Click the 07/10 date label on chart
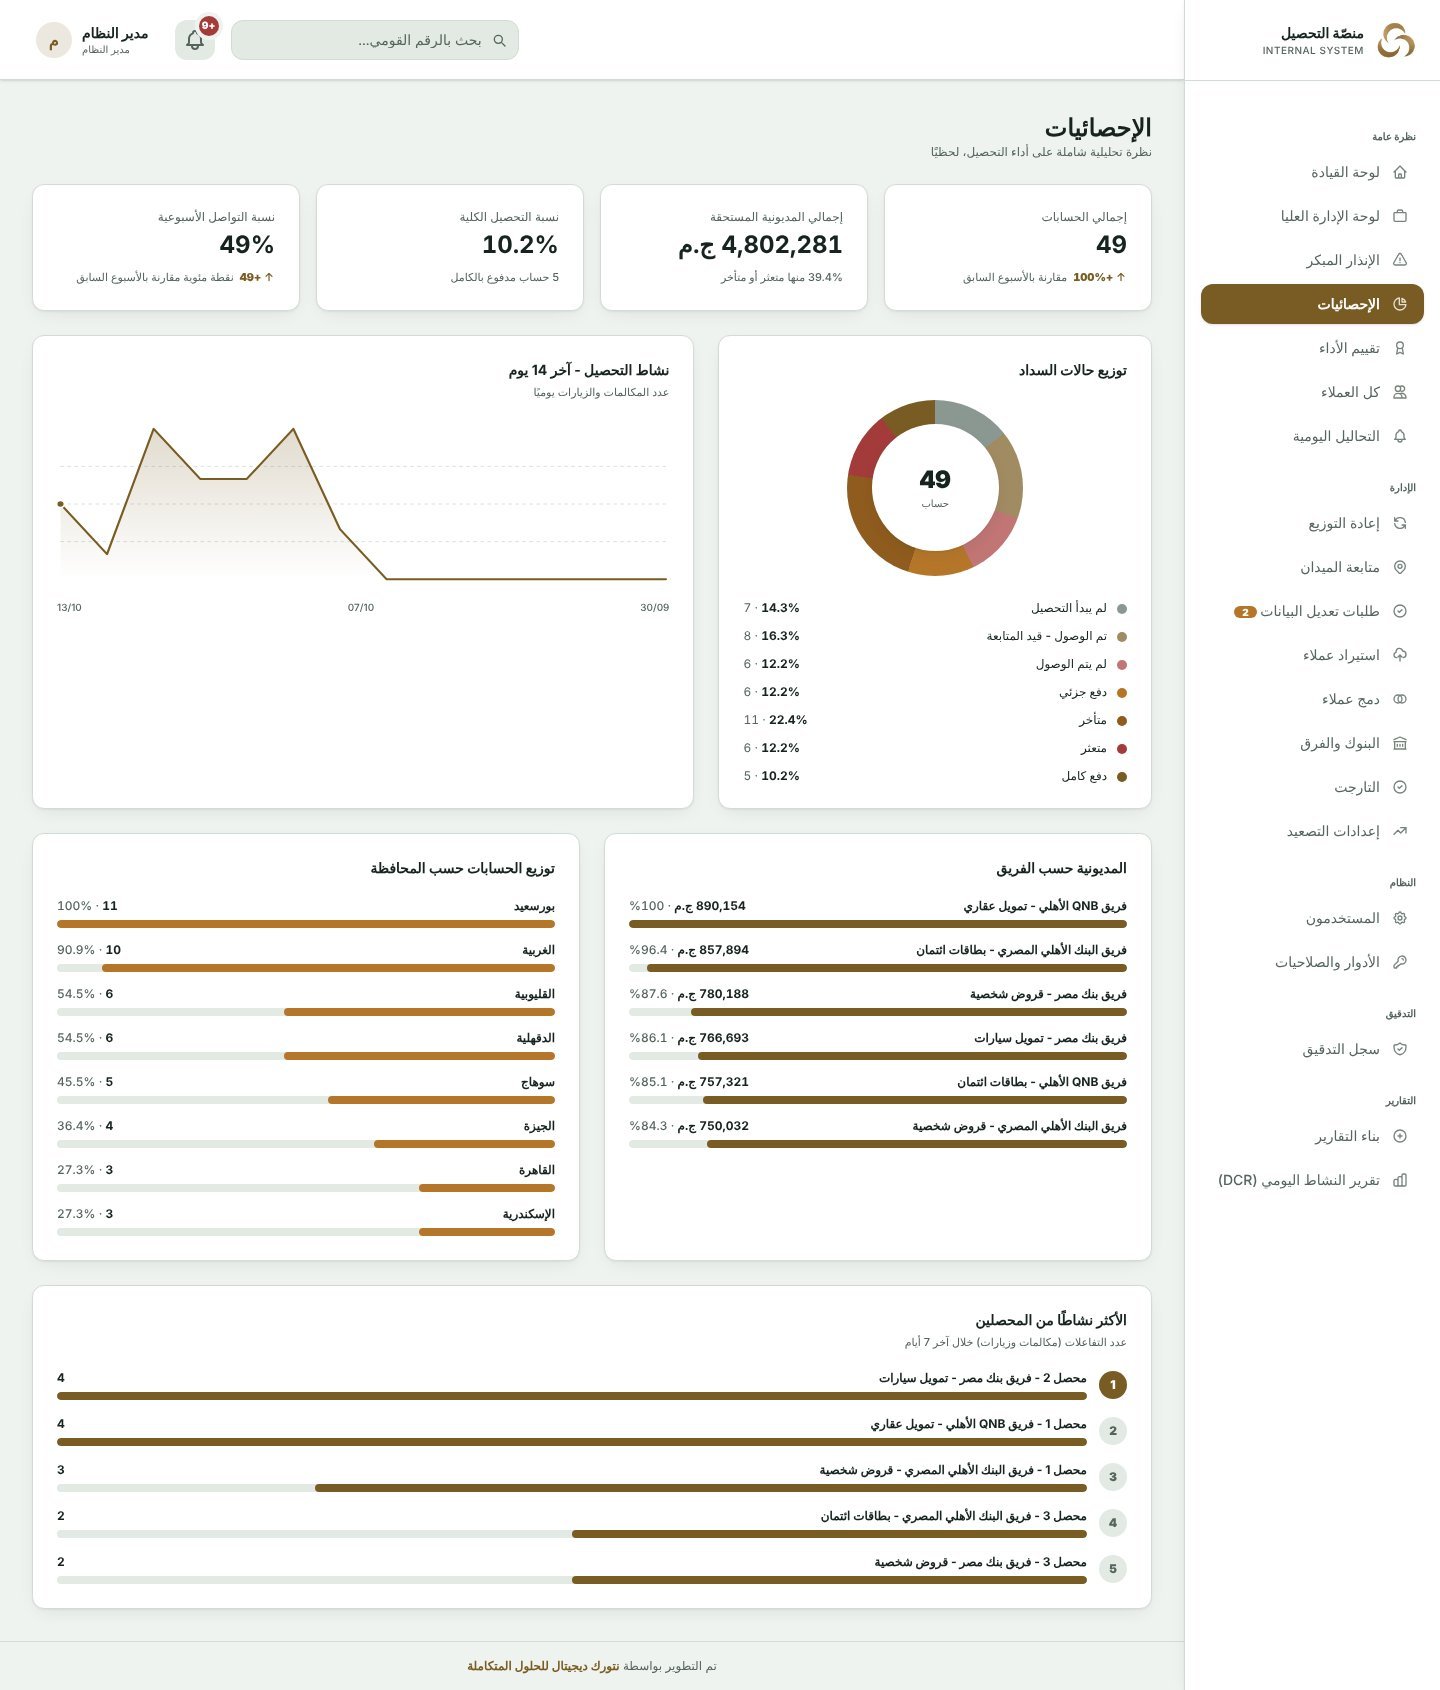Image resolution: width=1440 pixels, height=1690 pixels. click(361, 608)
